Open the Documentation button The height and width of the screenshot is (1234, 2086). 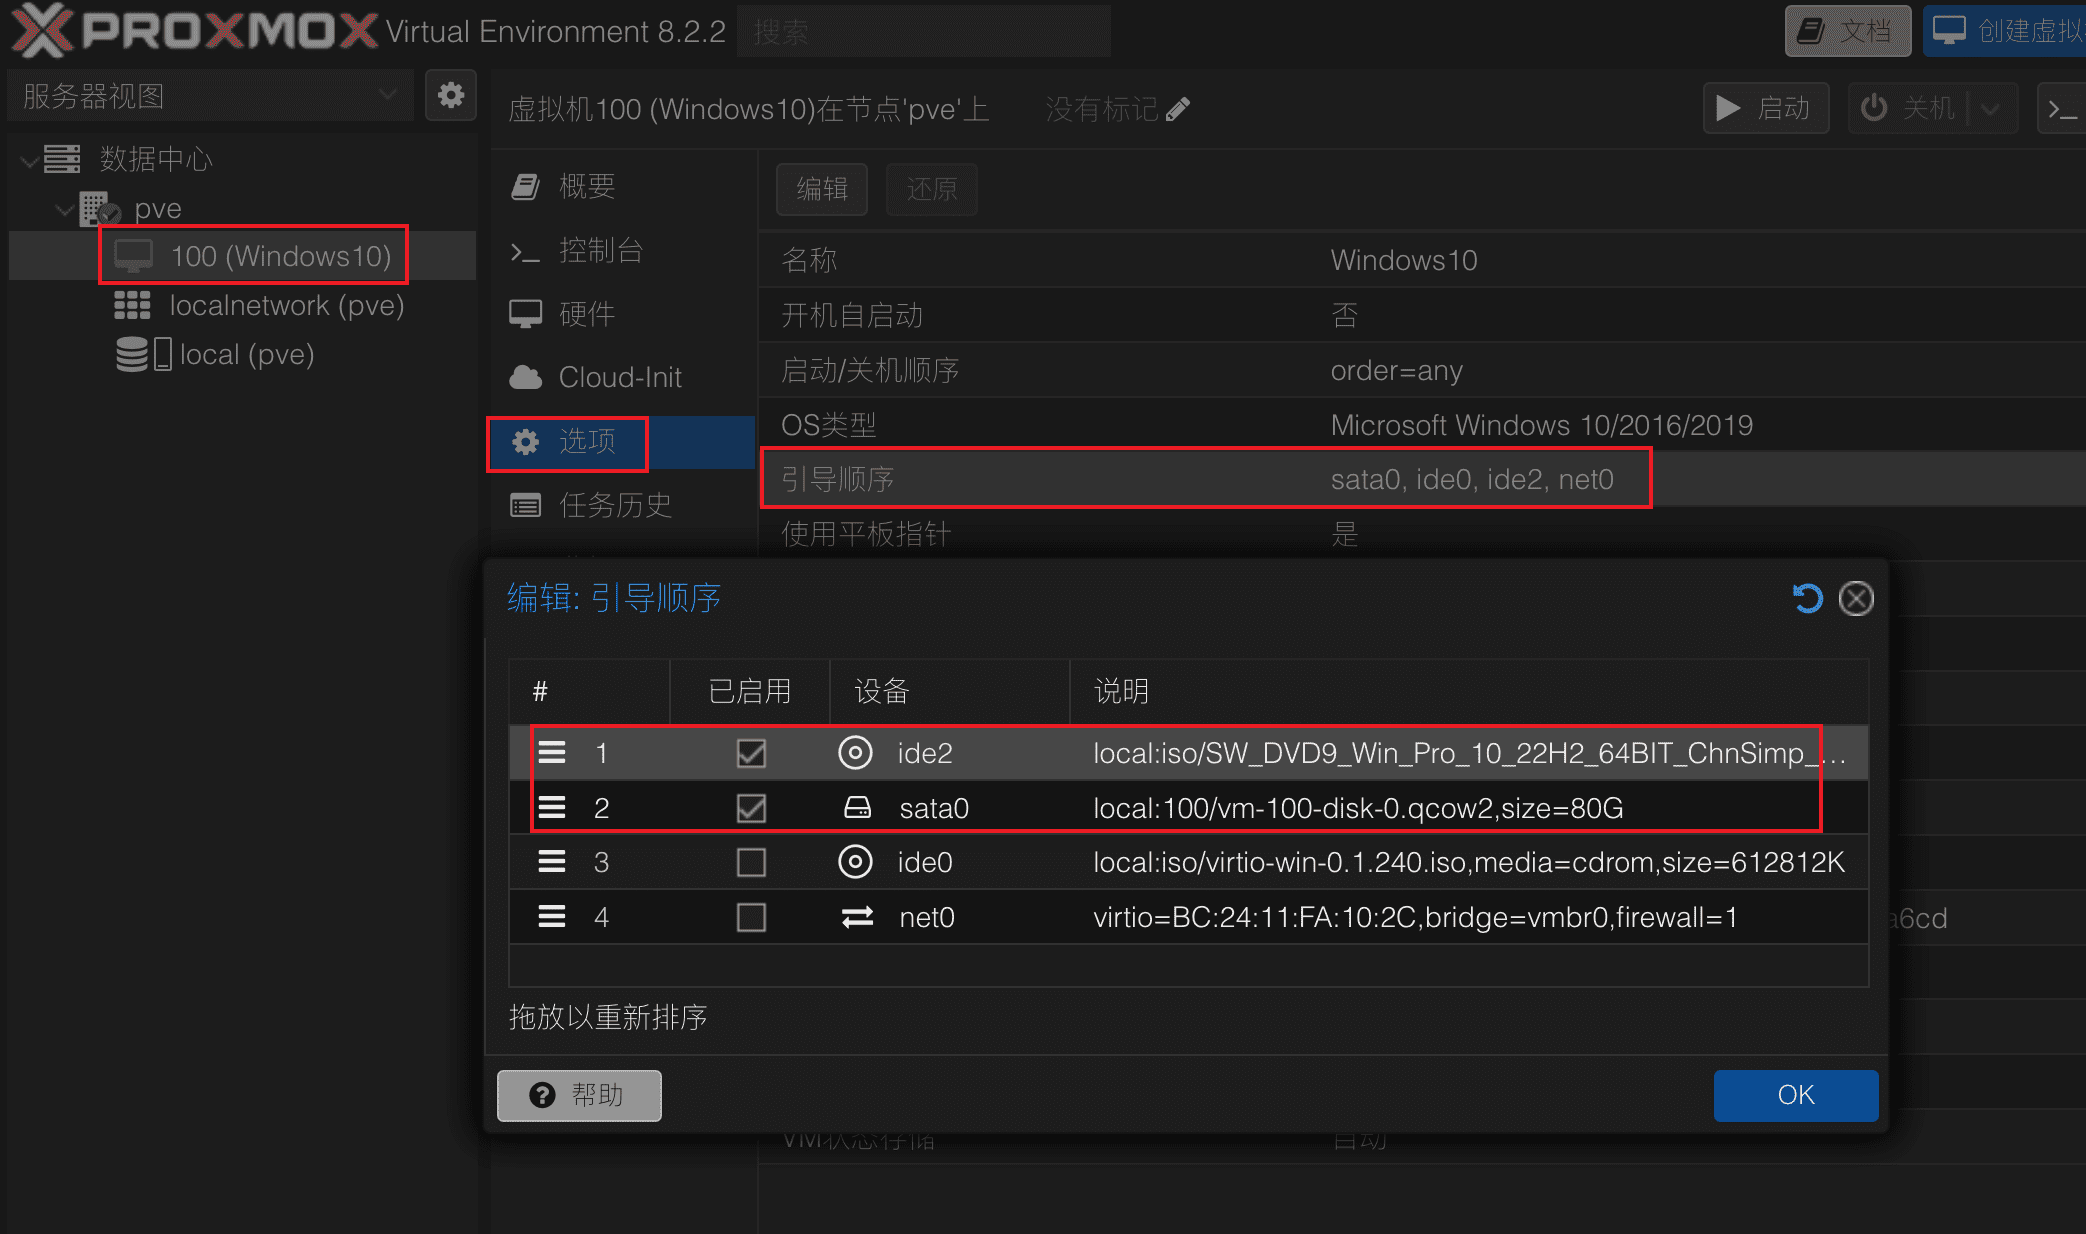tap(1847, 31)
